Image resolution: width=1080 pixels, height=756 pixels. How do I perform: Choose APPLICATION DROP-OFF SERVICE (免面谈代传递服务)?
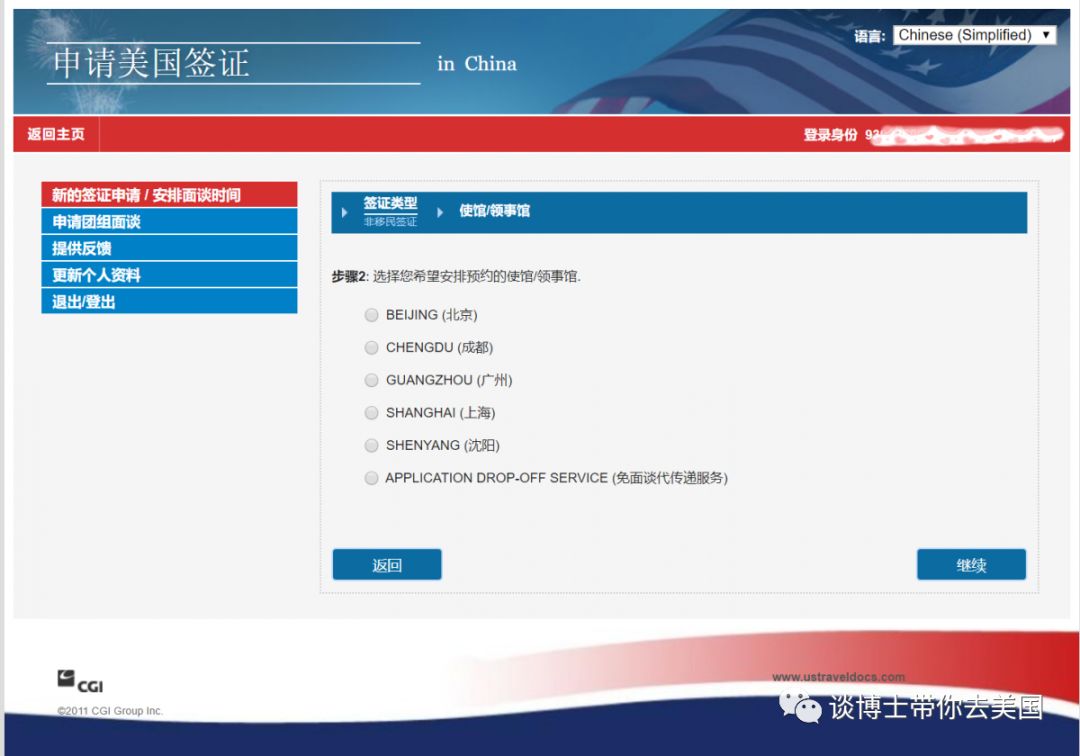(371, 478)
